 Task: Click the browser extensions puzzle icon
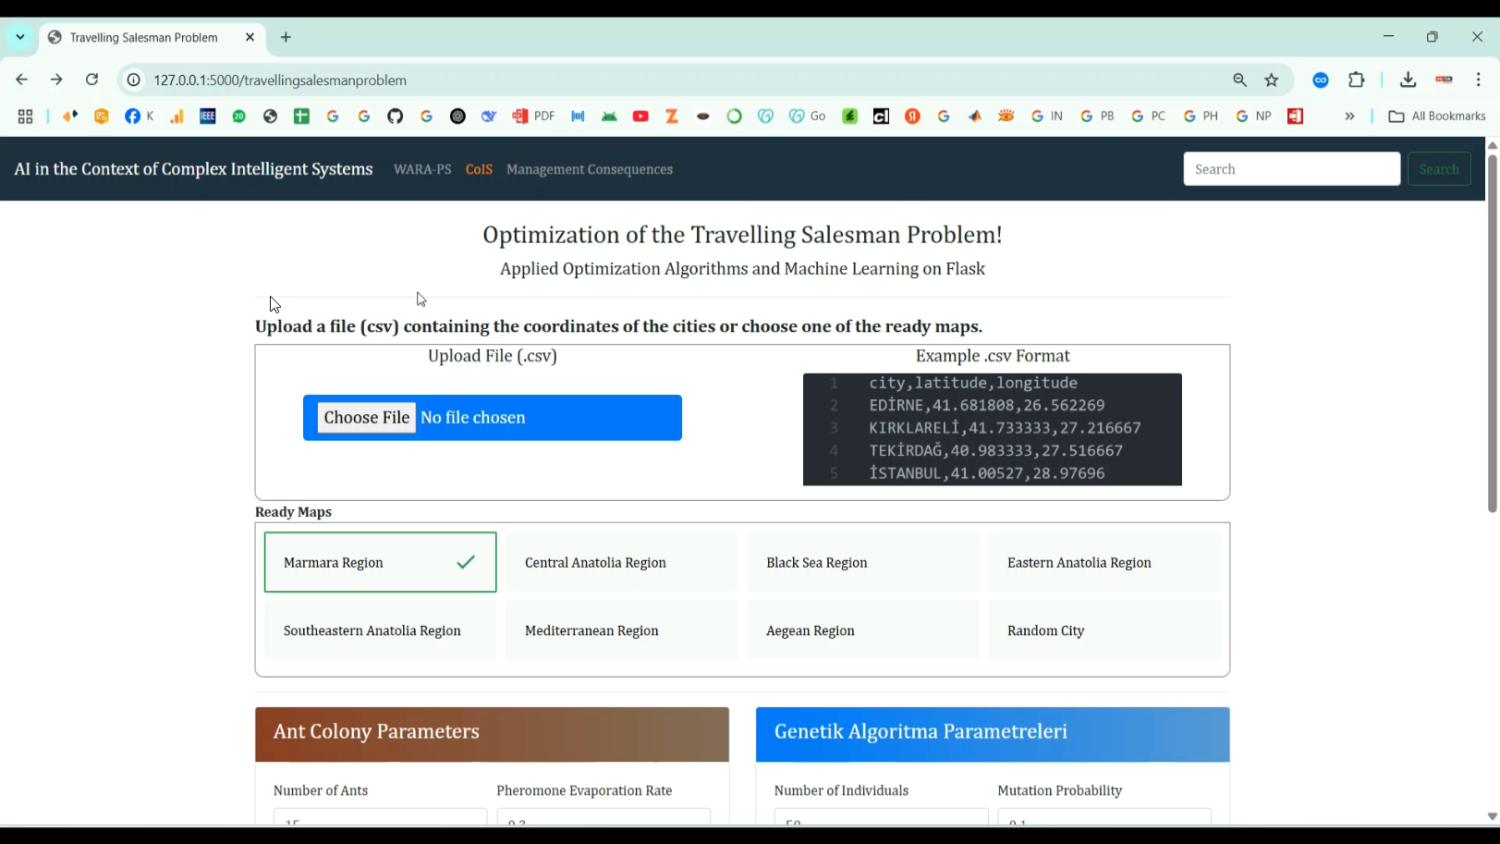pyautogui.click(x=1356, y=80)
